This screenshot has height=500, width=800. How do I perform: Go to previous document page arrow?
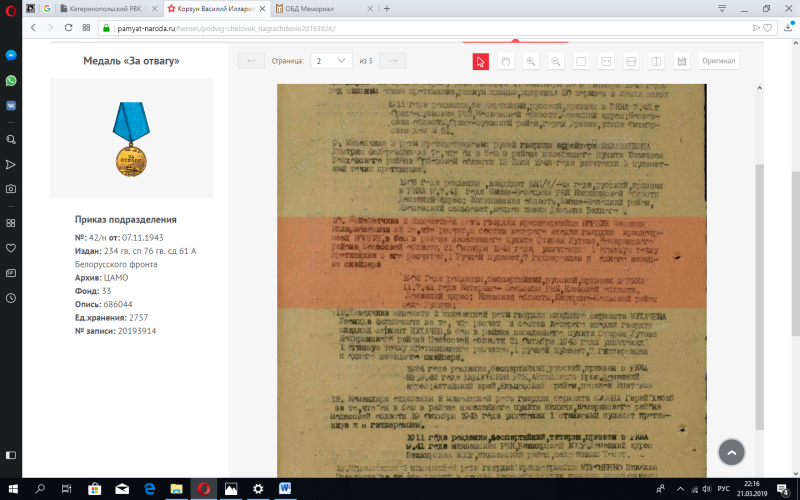click(251, 61)
